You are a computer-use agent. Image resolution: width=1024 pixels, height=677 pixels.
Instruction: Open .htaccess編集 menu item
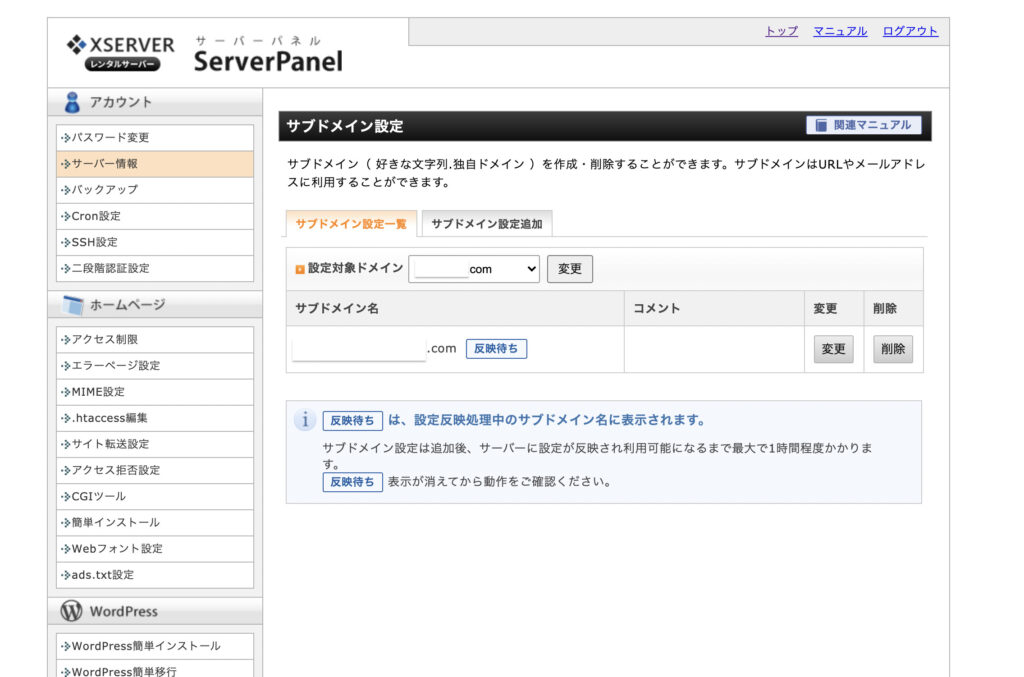(155, 418)
